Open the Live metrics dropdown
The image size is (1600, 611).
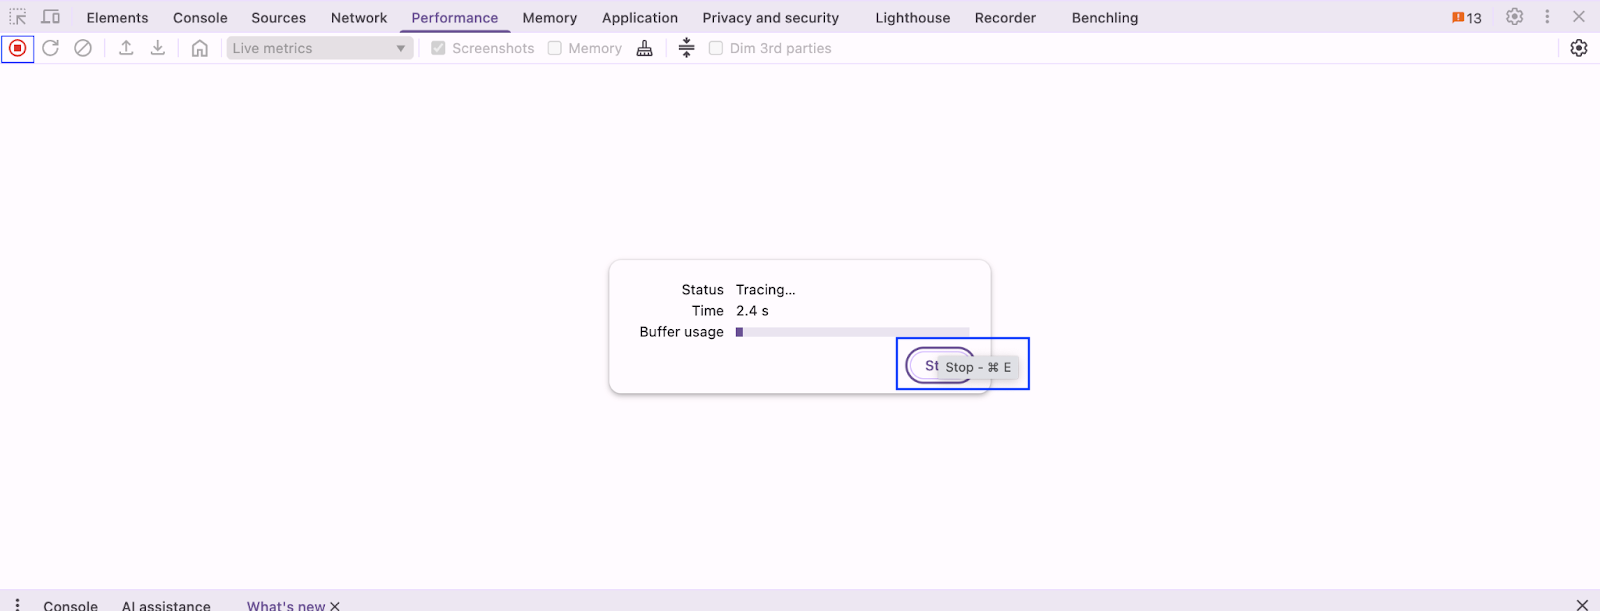pyautogui.click(x=319, y=48)
